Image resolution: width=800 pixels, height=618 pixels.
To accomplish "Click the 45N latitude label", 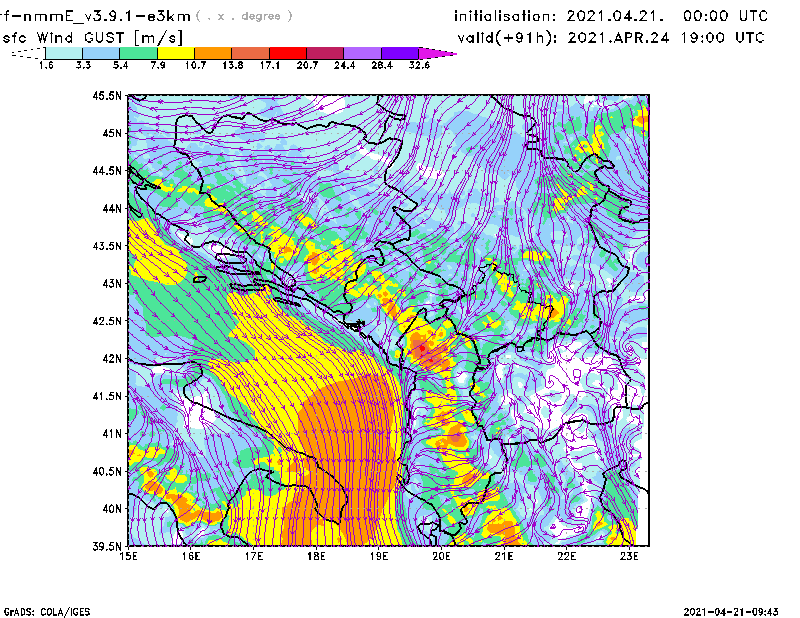I will coord(112,133).
